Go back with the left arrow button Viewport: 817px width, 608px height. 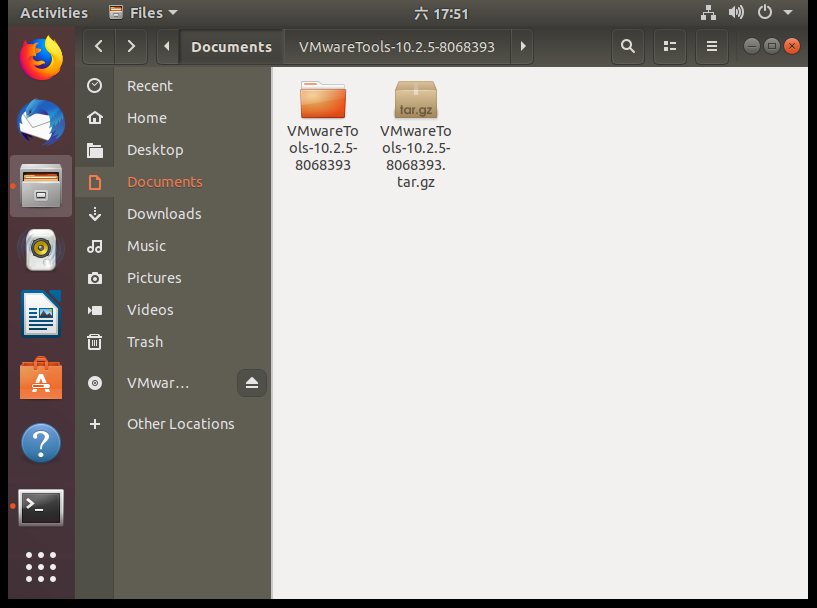click(99, 46)
